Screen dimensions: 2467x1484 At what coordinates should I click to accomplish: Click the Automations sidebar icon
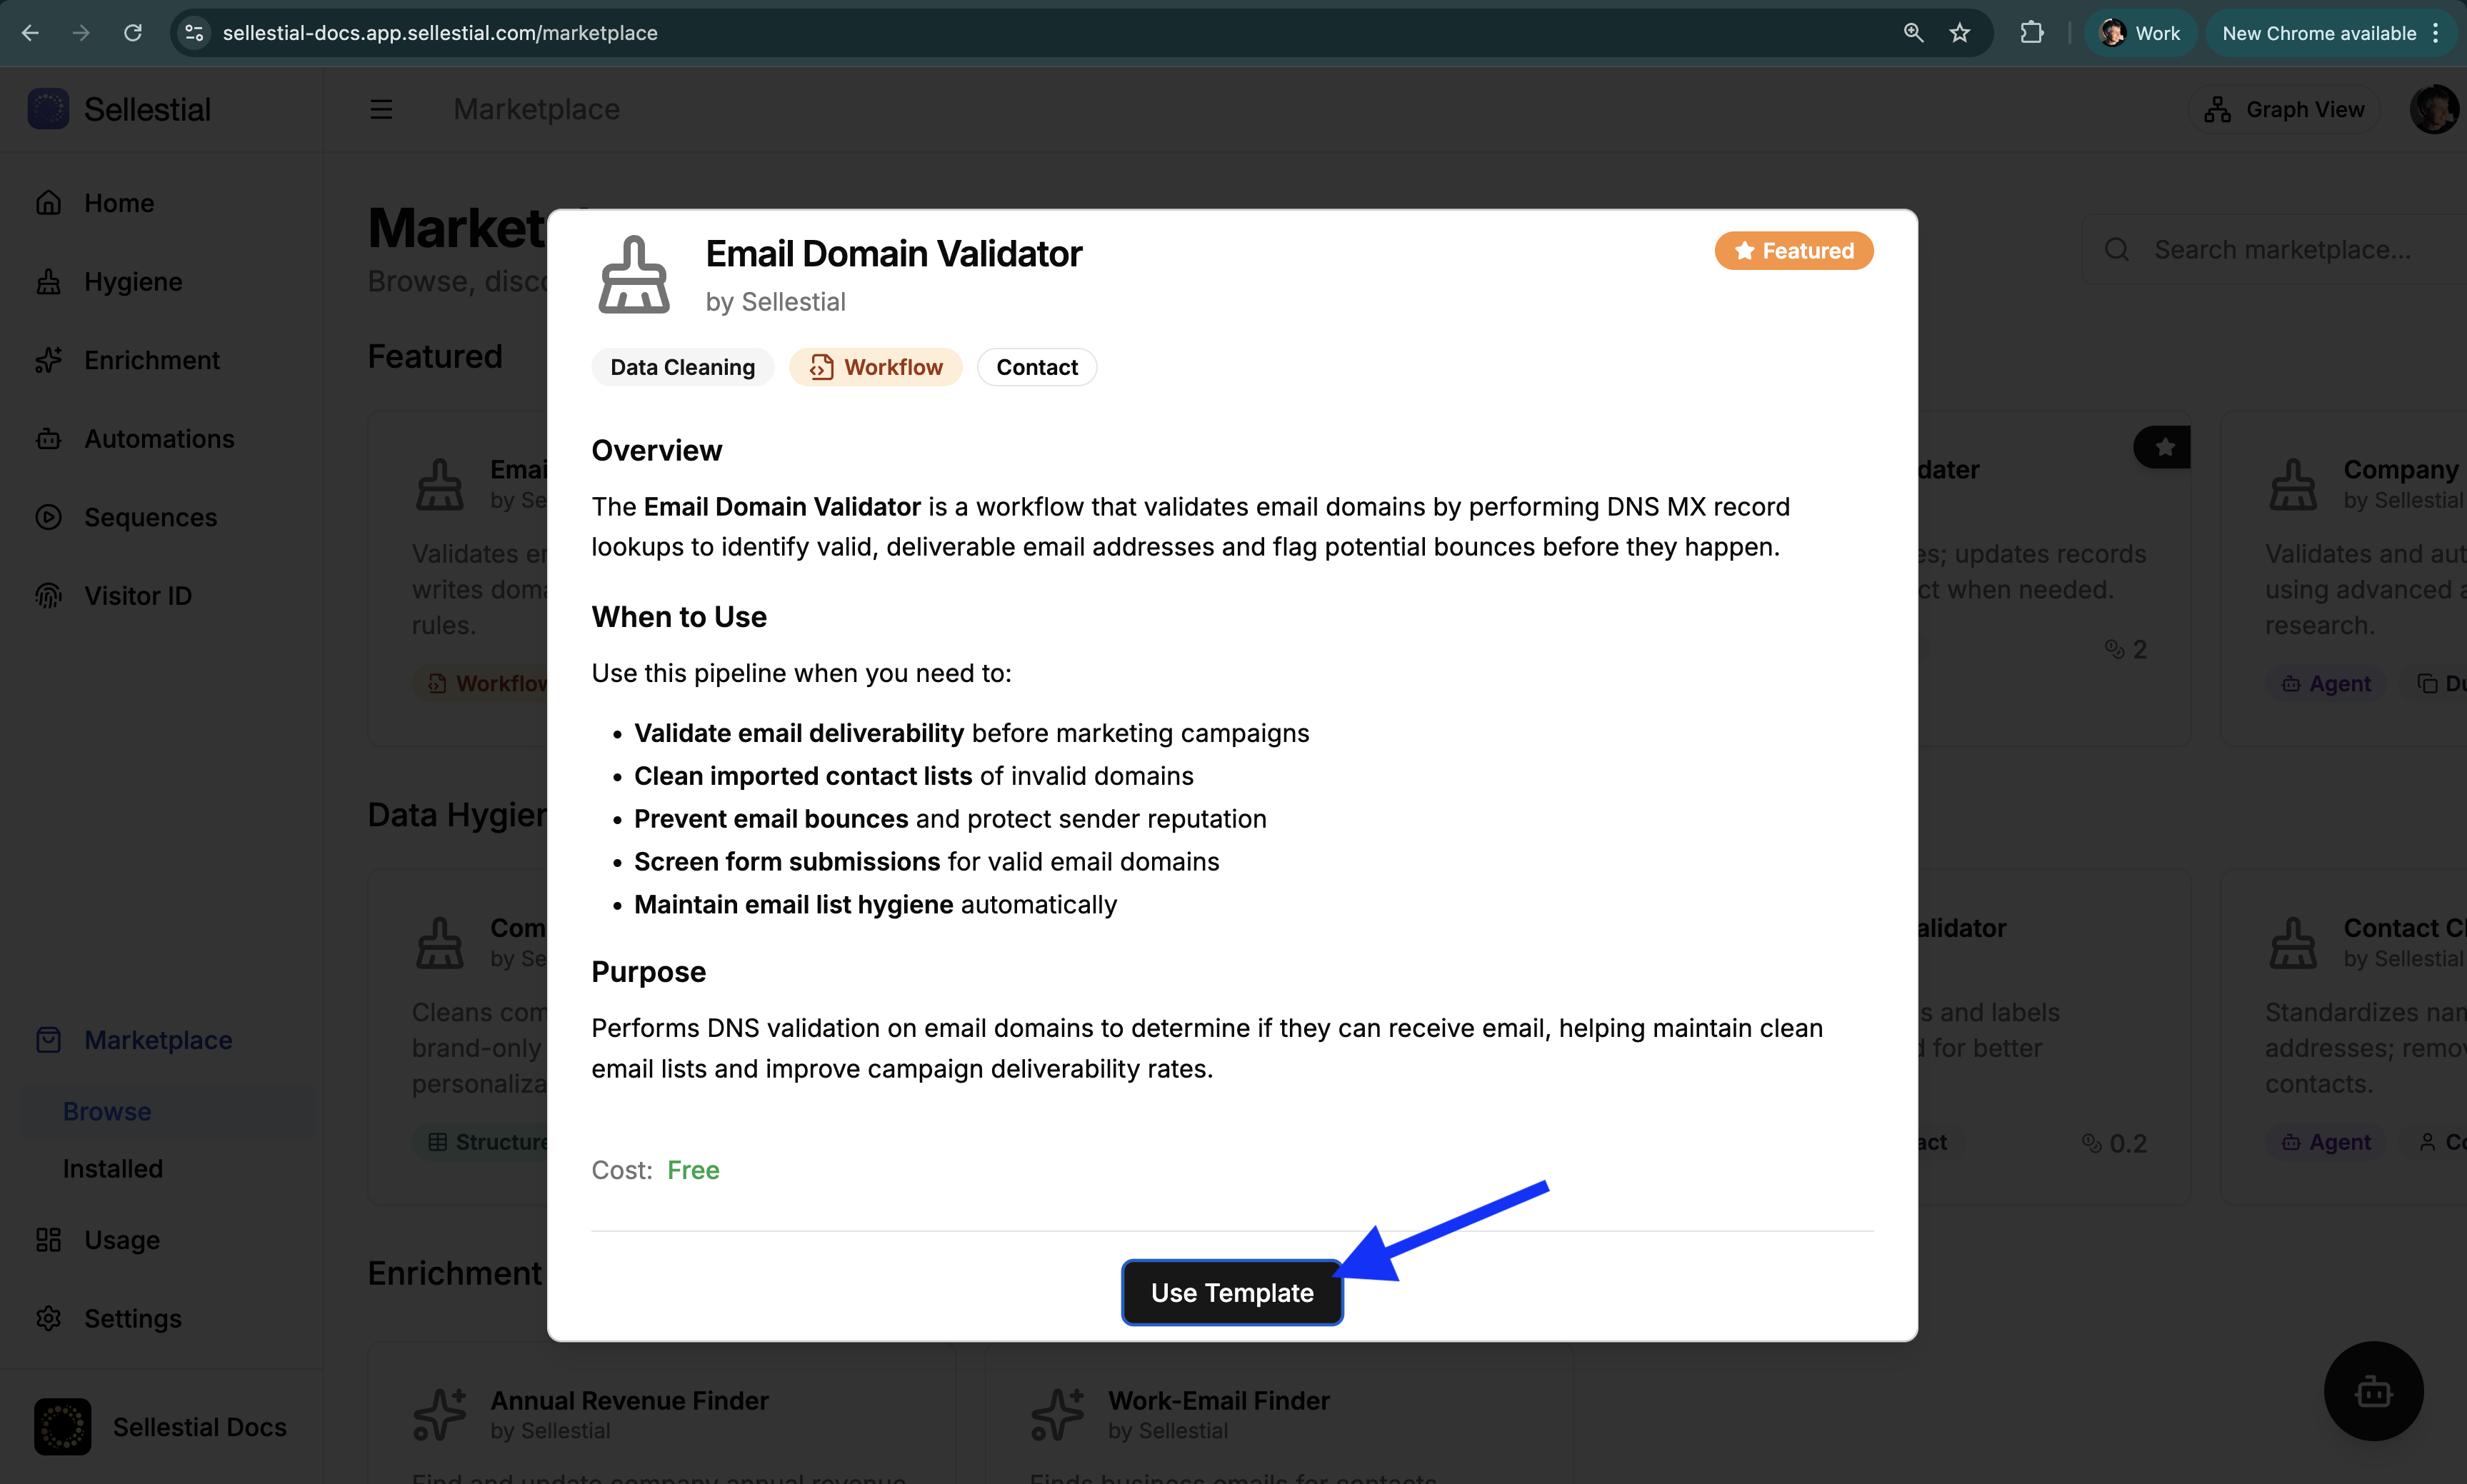pyautogui.click(x=48, y=438)
